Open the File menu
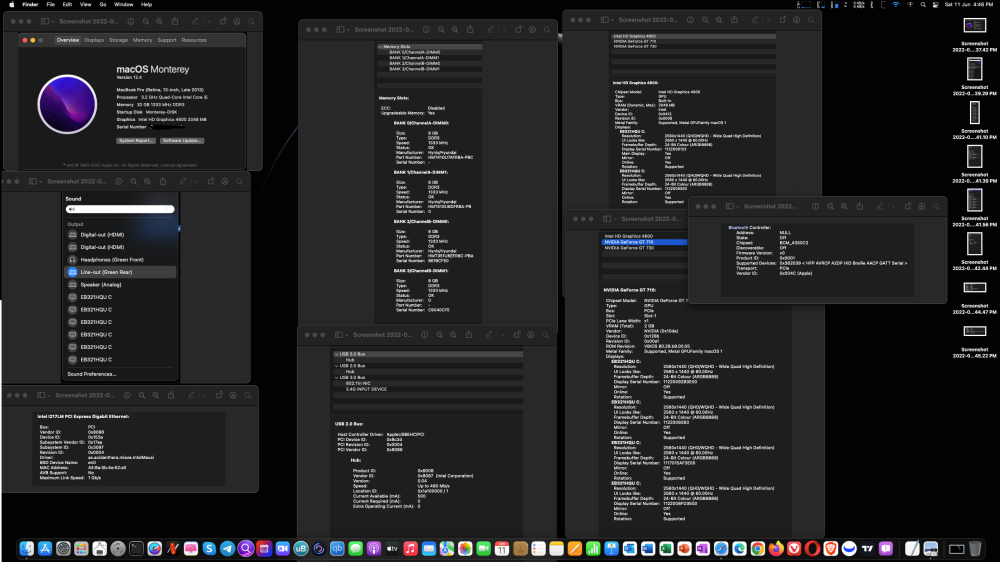 point(50,4)
